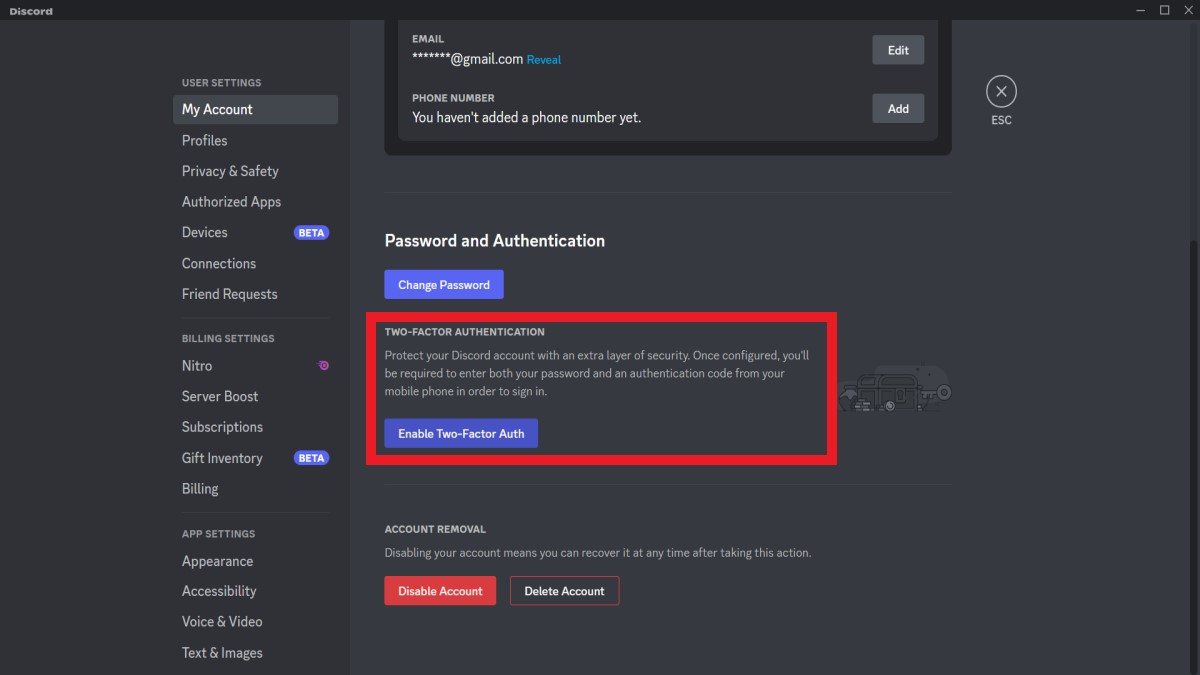Reveal the hidden email address
The image size is (1200, 675).
point(543,59)
